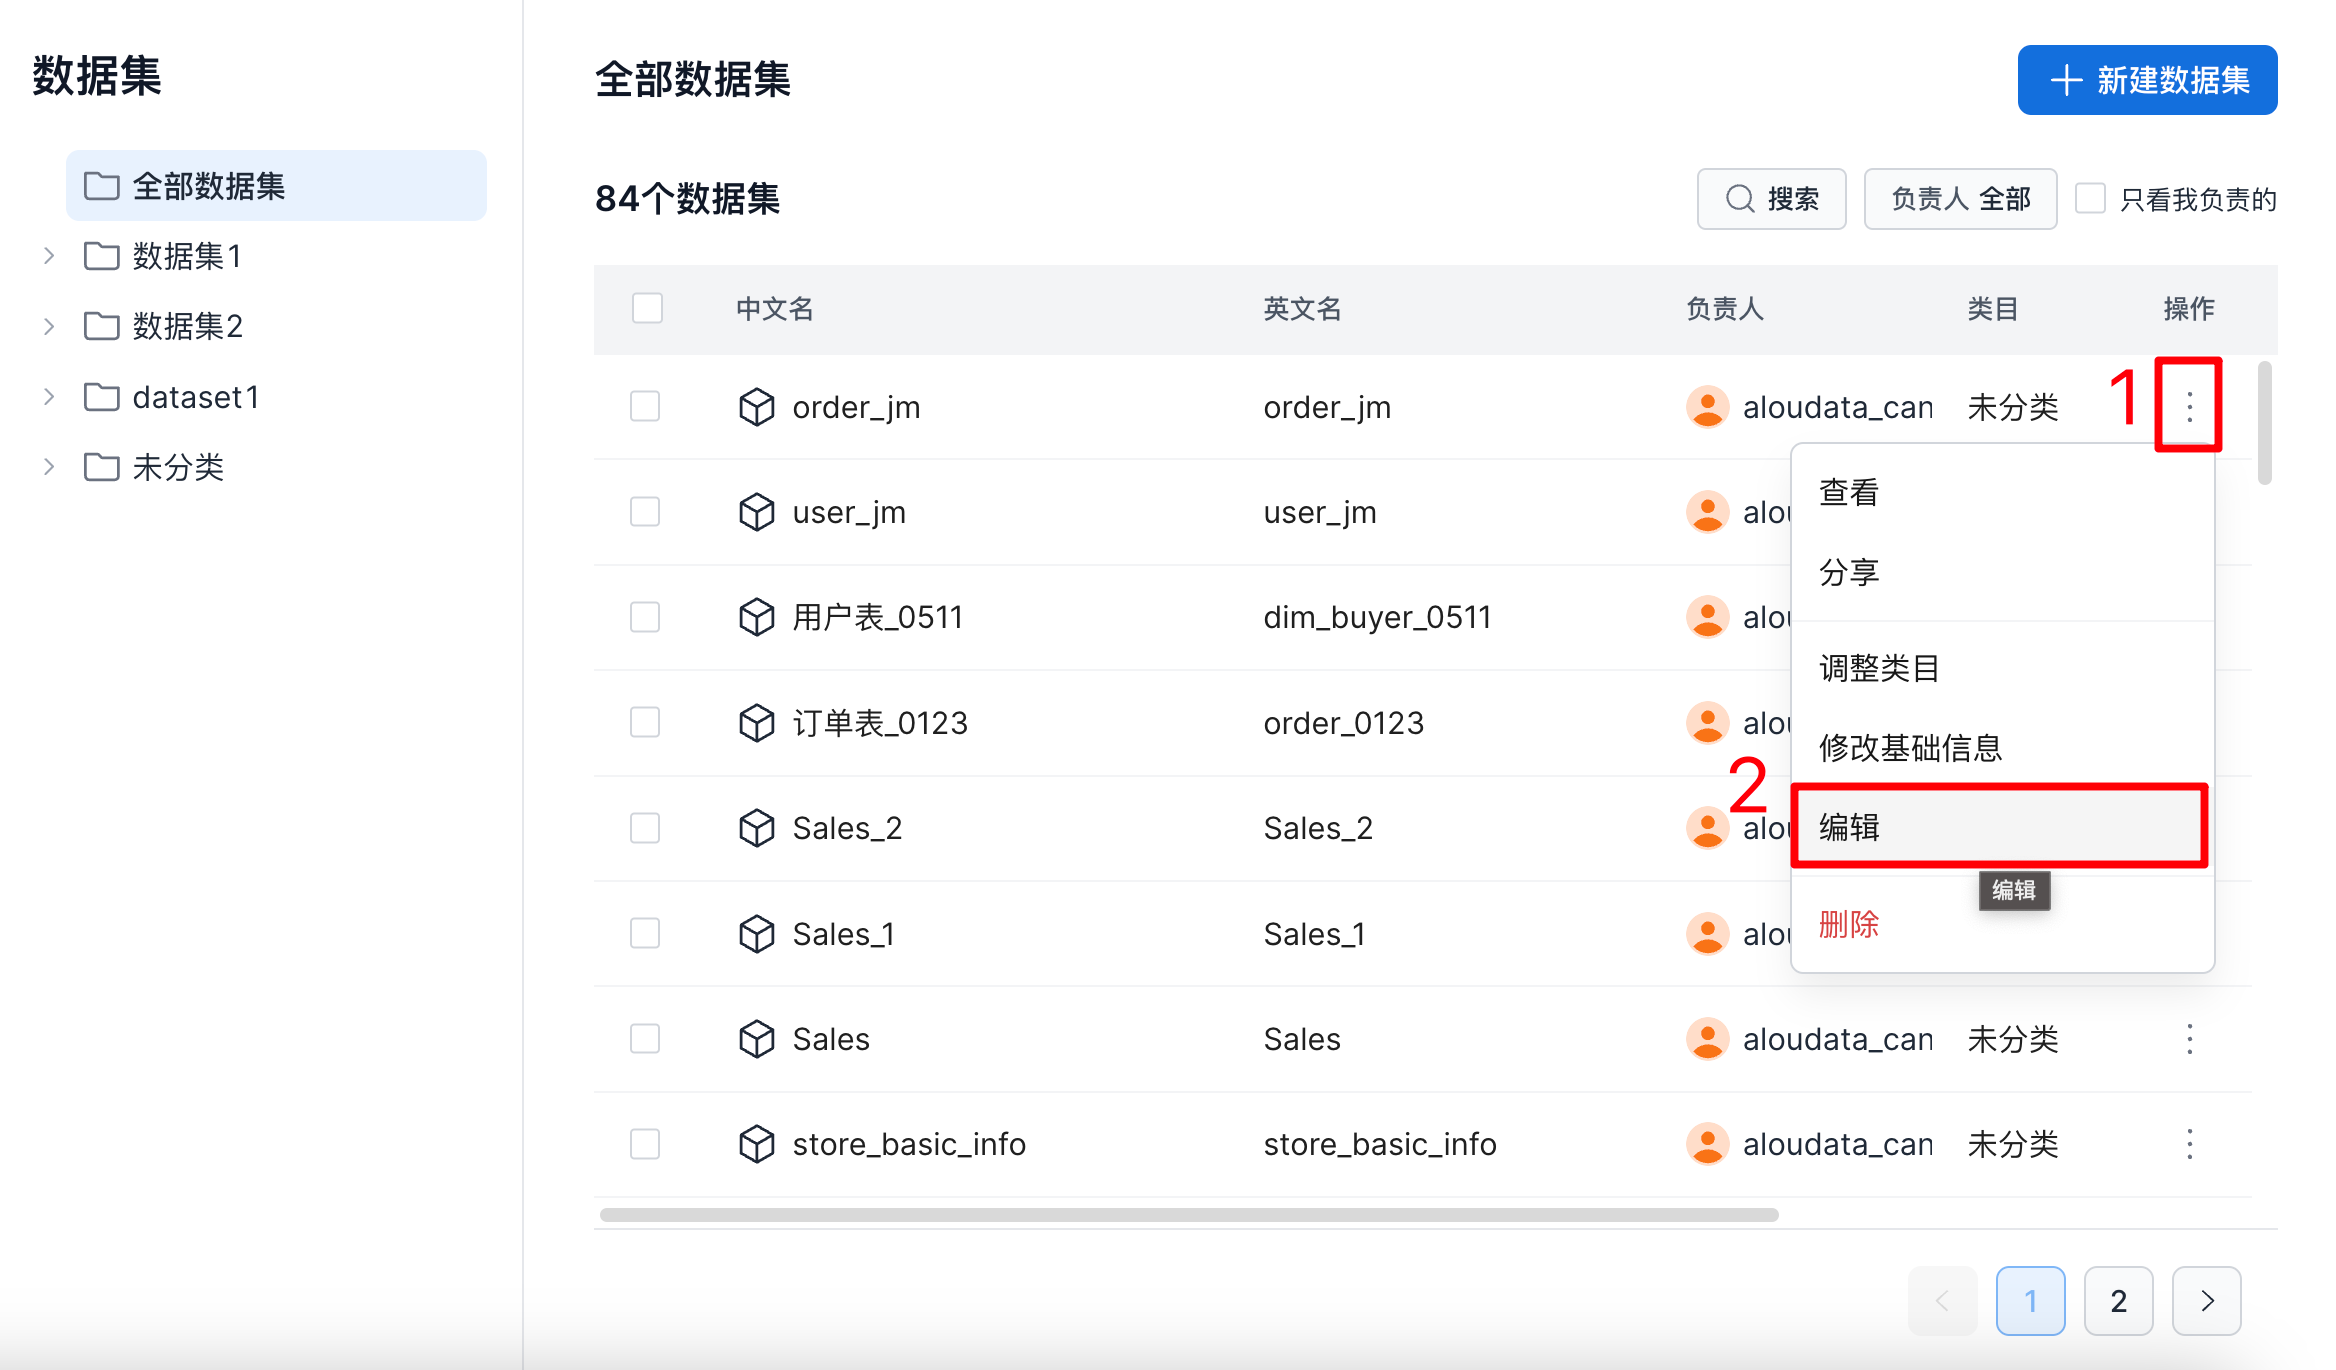Select 调整类目 in the dropdown menu
Image resolution: width=2336 pixels, height=1370 pixels.
1880,667
